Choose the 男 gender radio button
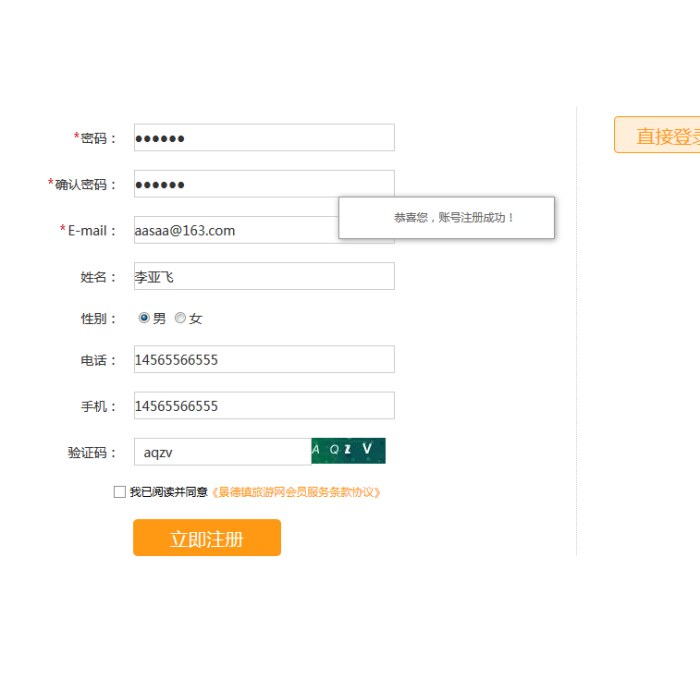700x700 pixels. coord(144,318)
